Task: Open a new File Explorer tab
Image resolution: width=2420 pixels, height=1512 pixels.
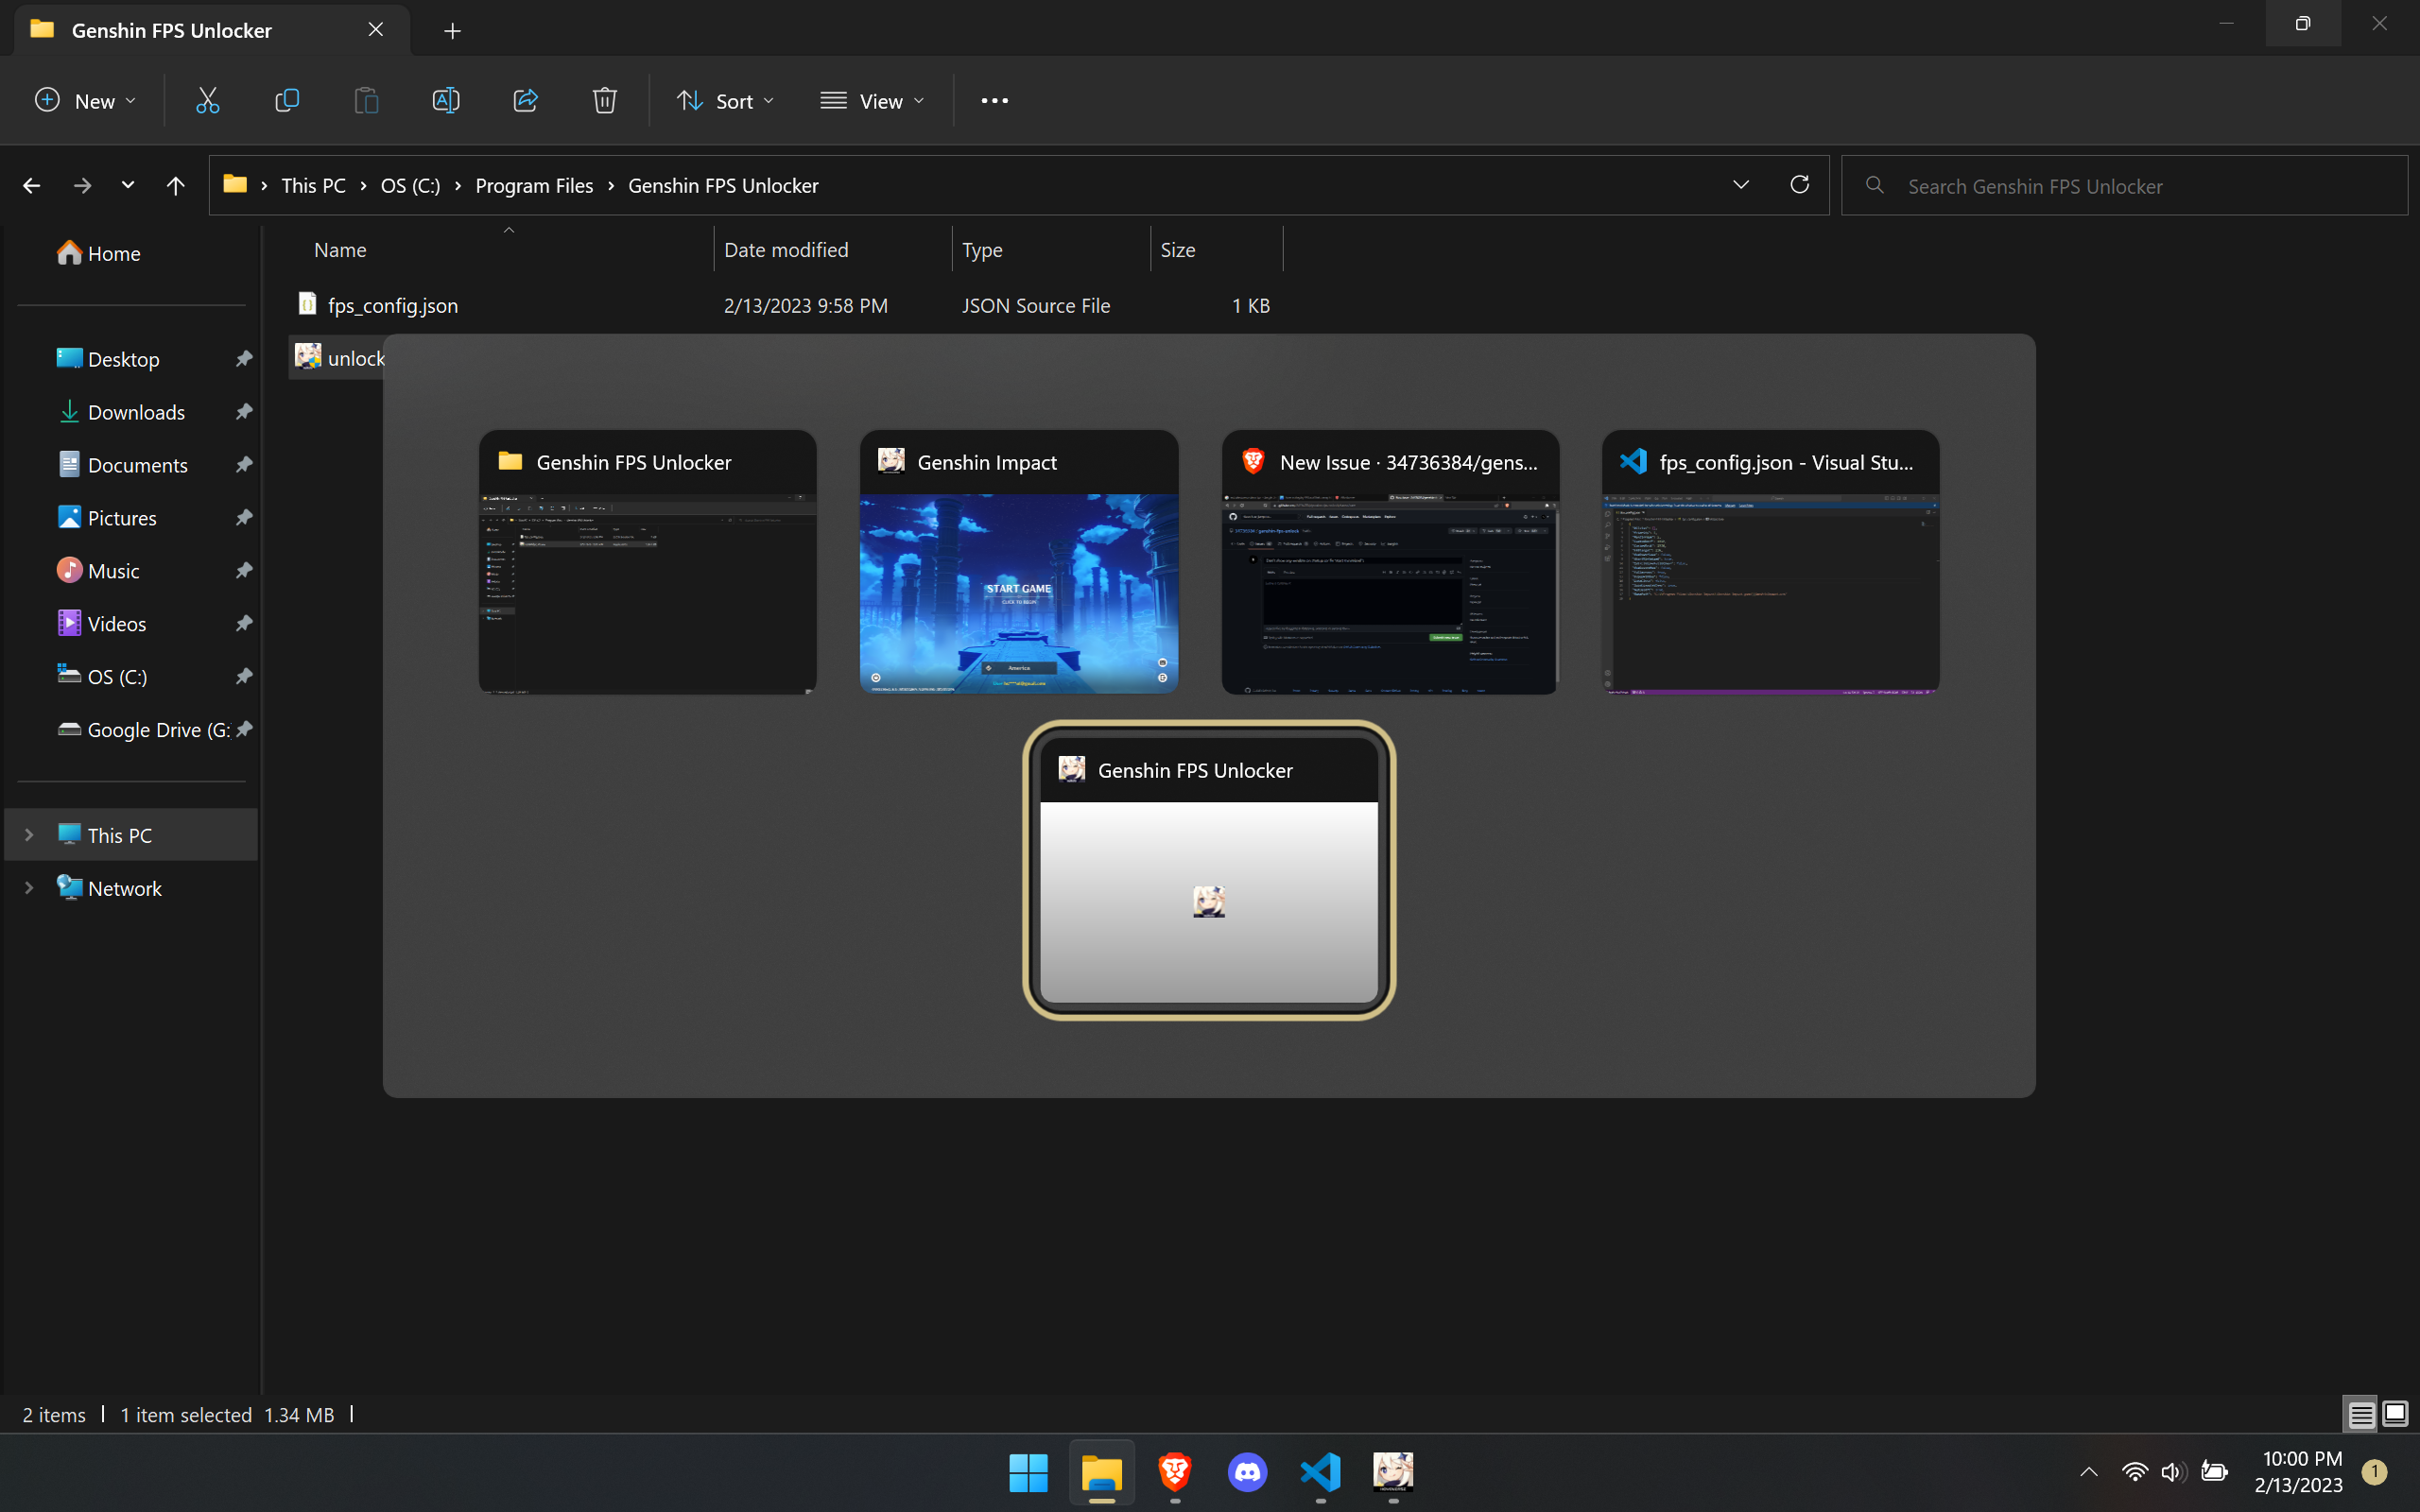Action: click(452, 30)
